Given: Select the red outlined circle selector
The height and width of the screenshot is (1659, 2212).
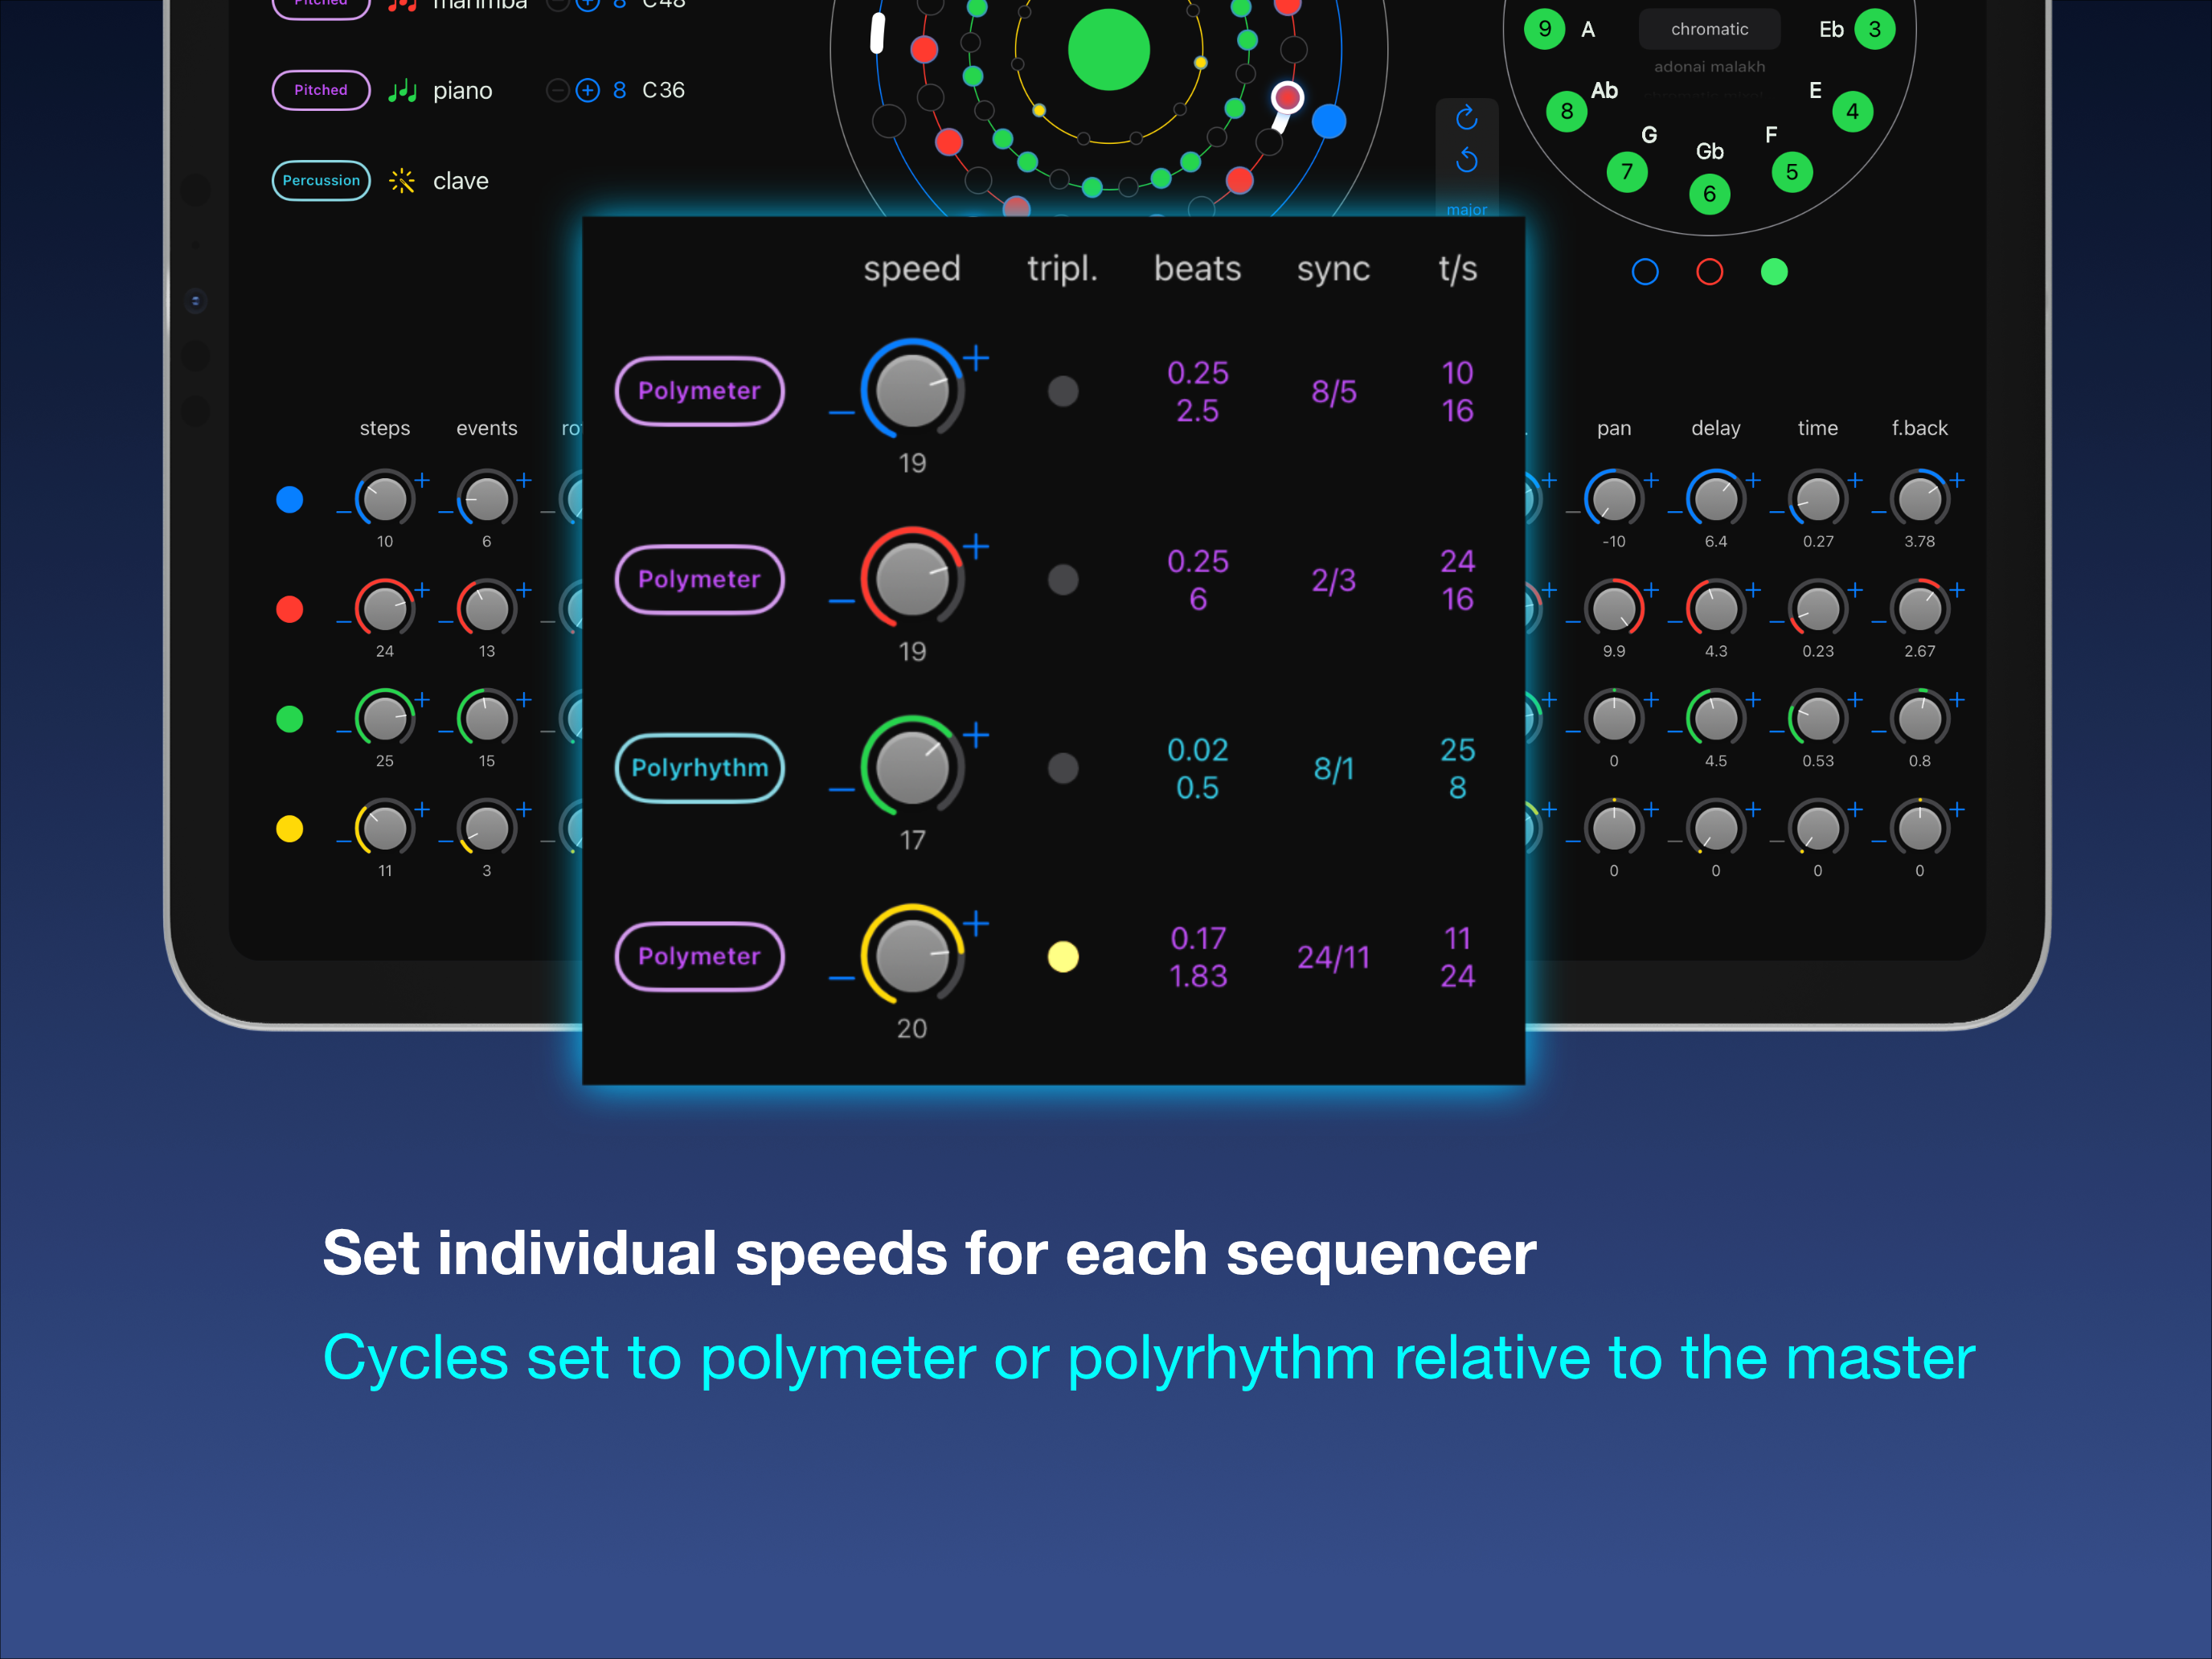Looking at the screenshot, I should click(x=1709, y=272).
